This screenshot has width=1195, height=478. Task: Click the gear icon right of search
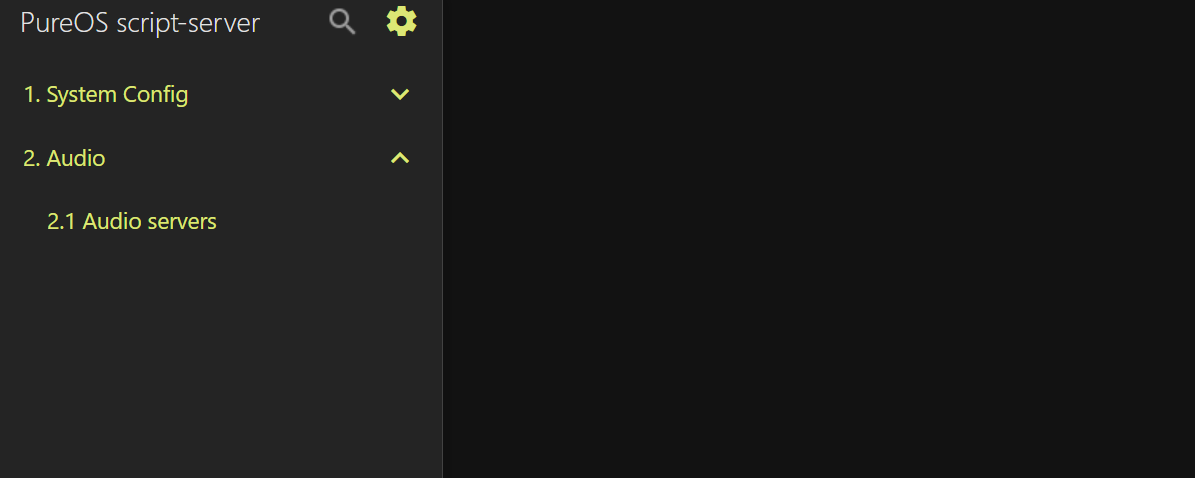[402, 21]
